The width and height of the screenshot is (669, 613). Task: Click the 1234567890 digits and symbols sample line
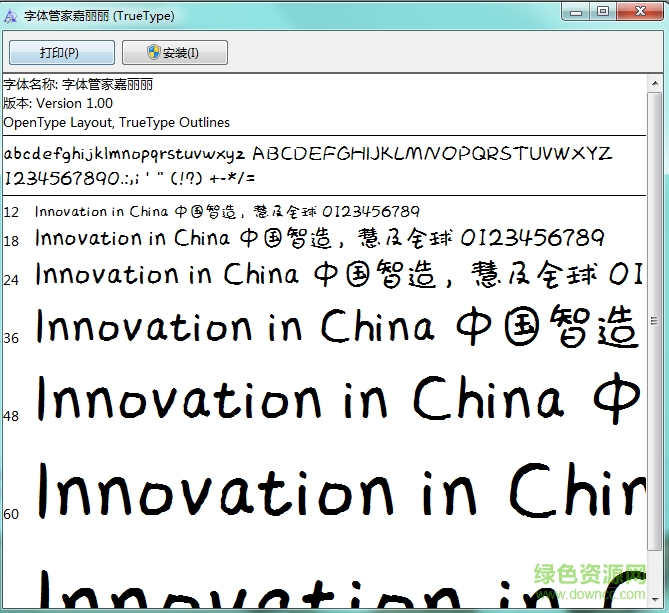[130, 178]
